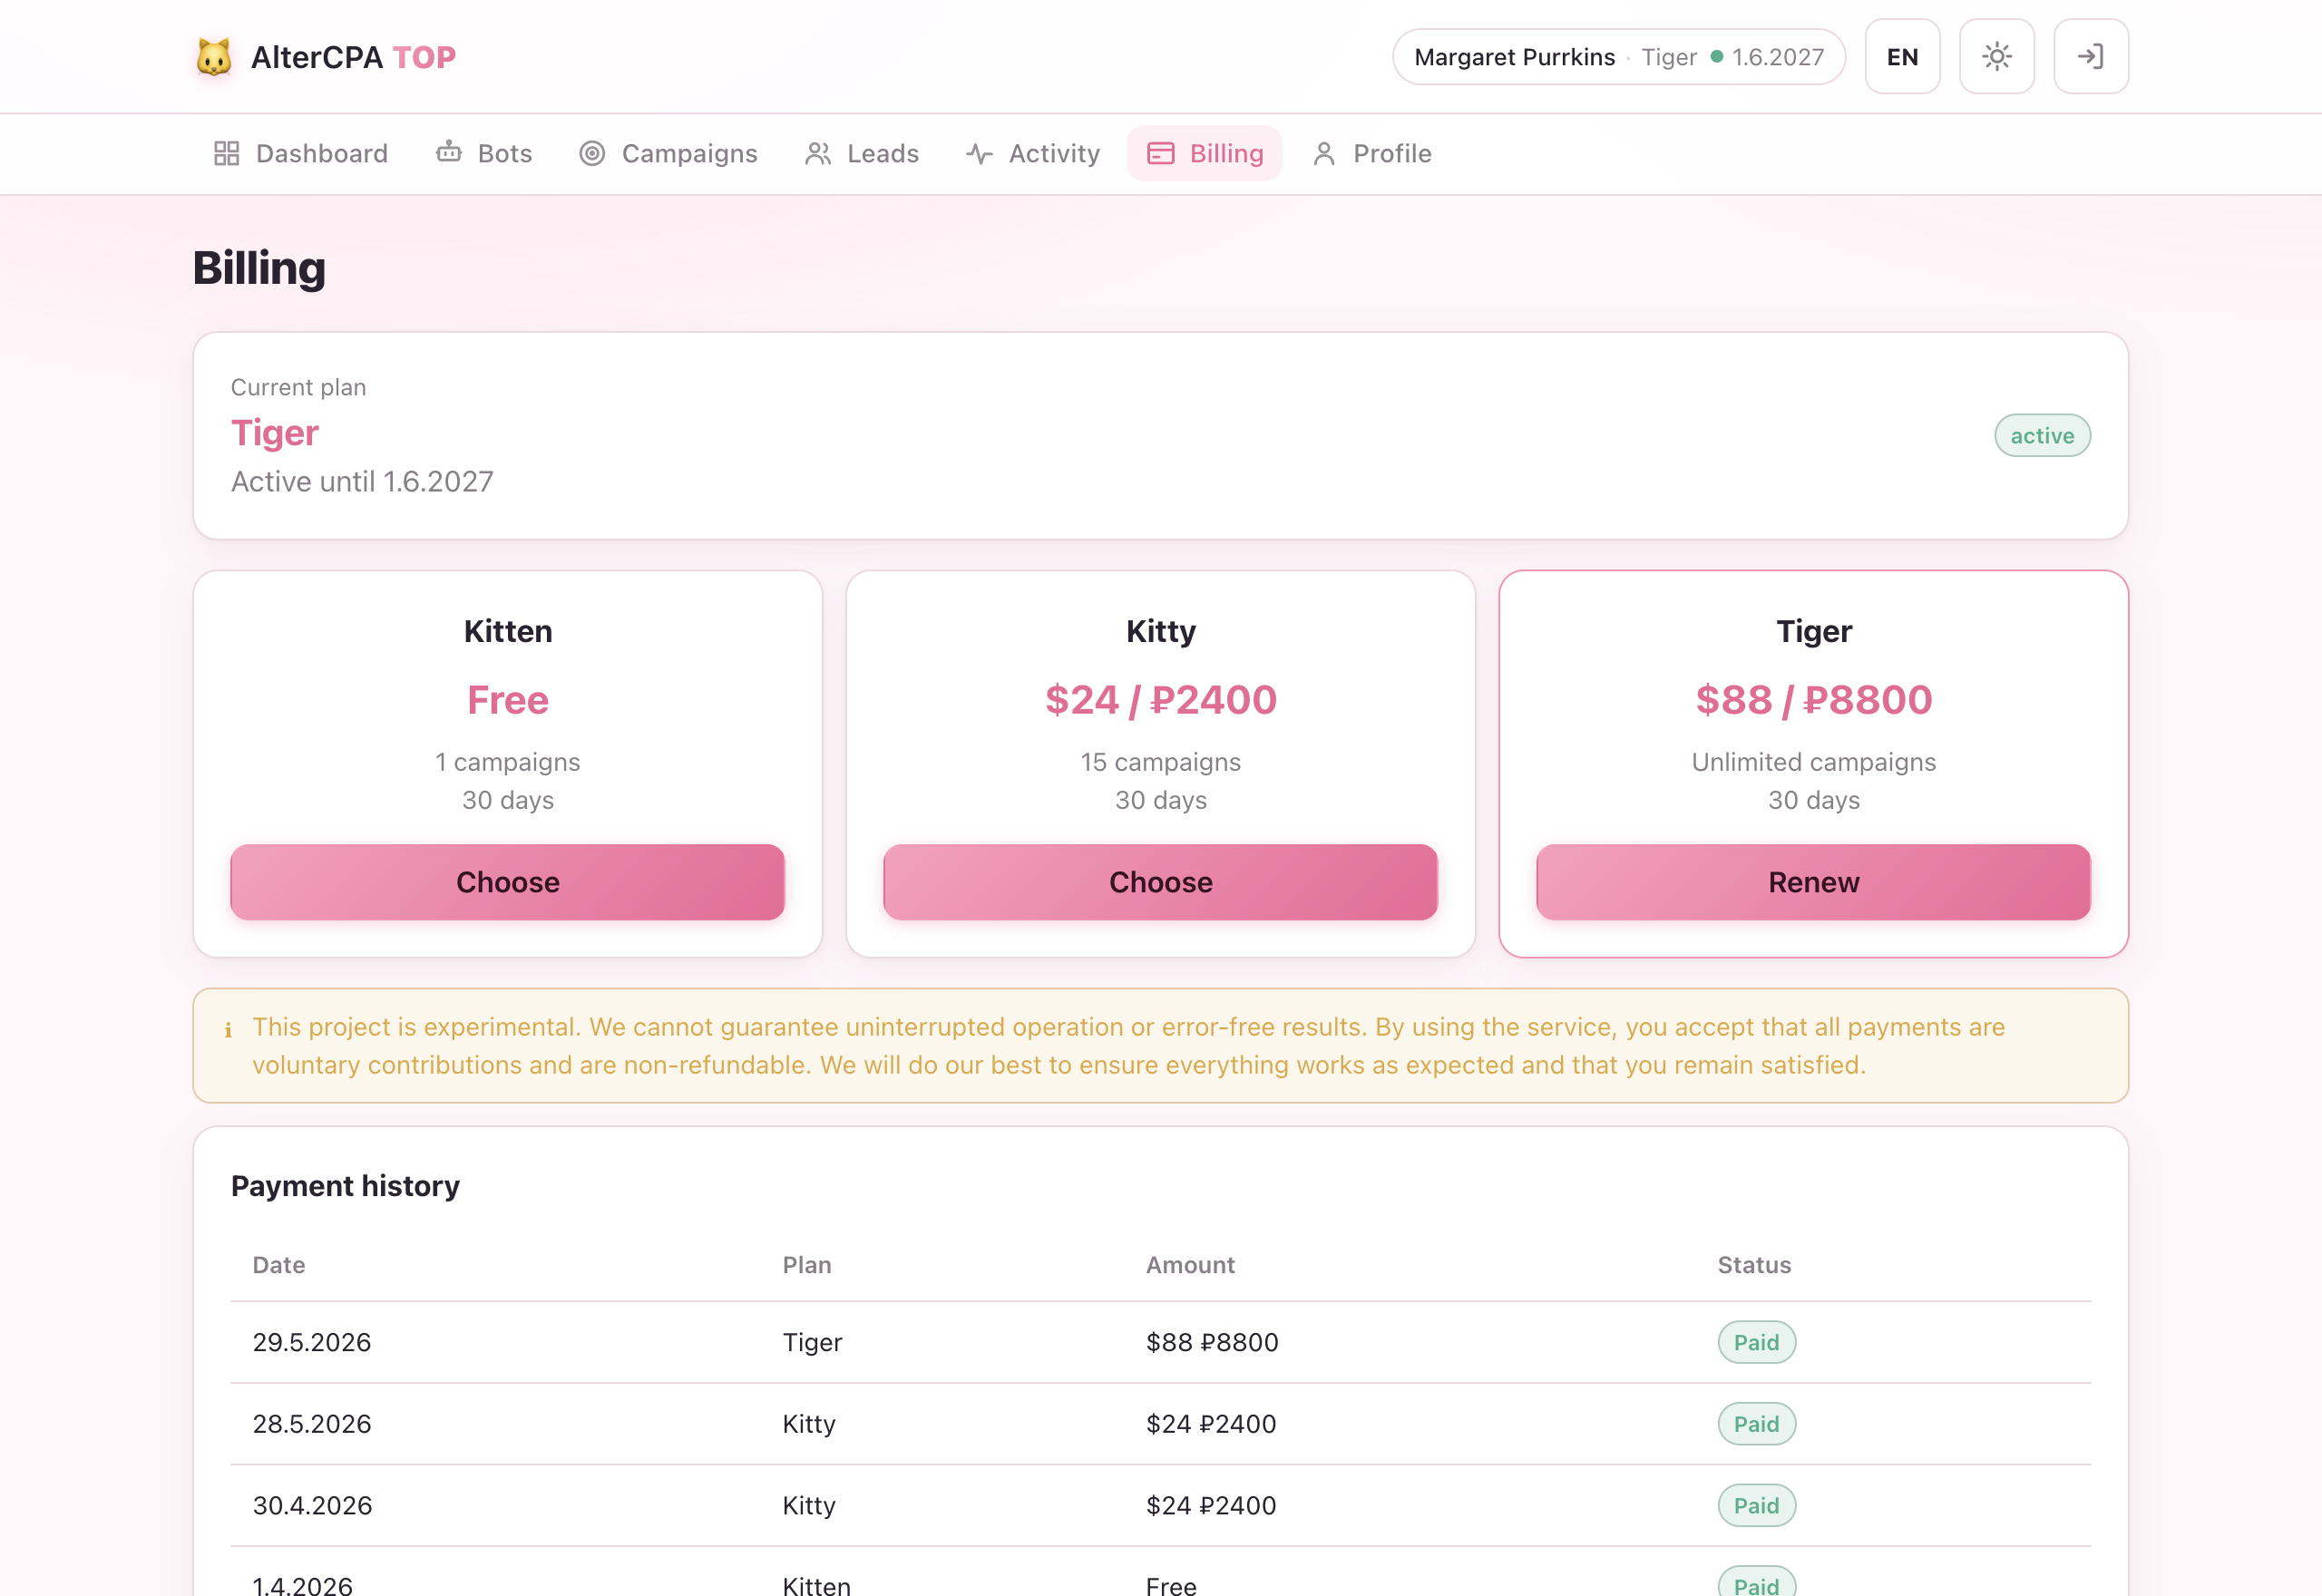This screenshot has height=1596, width=2322.
Task: Click 'Unlimited campaigns' in Tiger card
Action: click(x=1813, y=762)
